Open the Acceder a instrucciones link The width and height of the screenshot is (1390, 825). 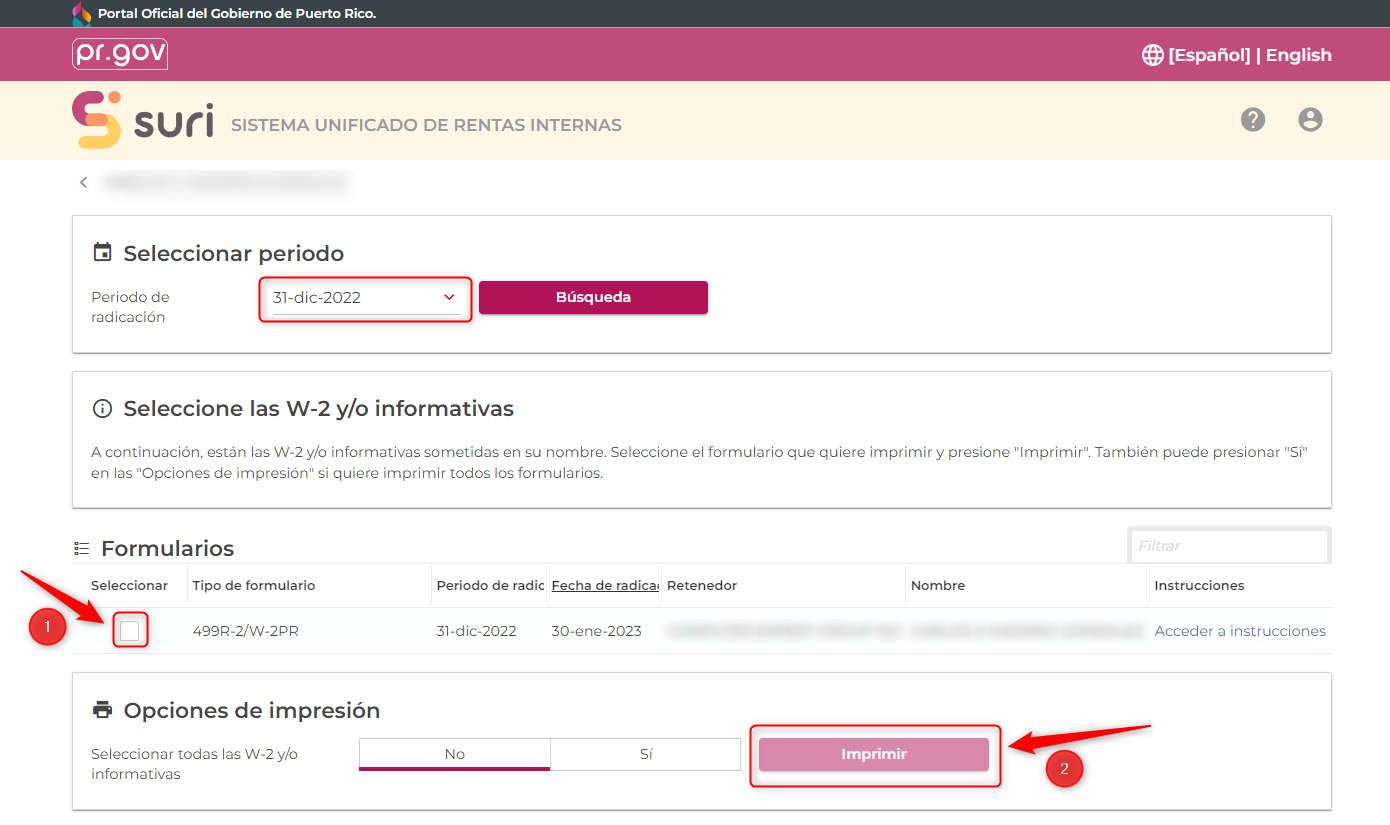pos(1240,631)
